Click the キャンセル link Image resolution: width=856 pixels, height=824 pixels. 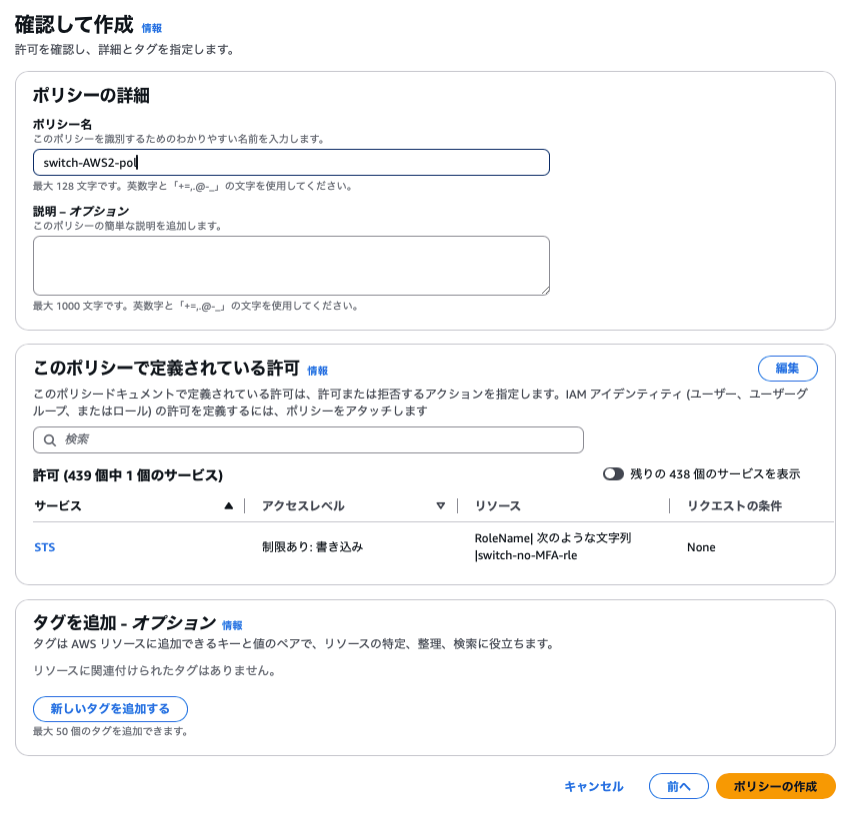coord(594,786)
